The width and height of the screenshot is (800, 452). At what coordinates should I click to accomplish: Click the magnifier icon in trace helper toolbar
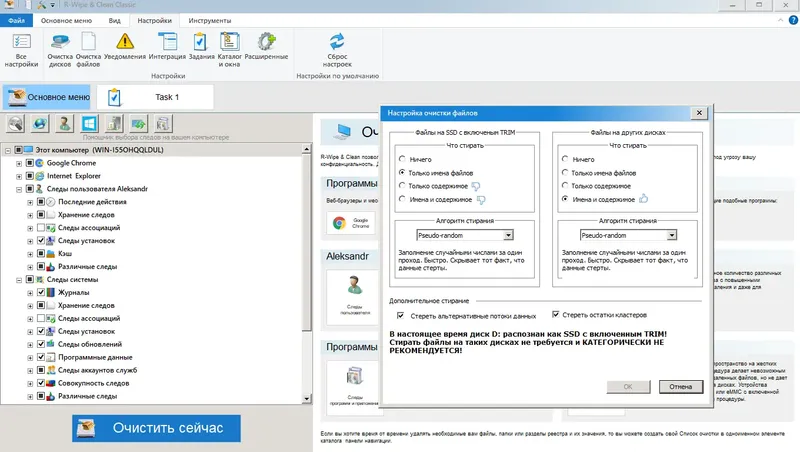pos(16,123)
